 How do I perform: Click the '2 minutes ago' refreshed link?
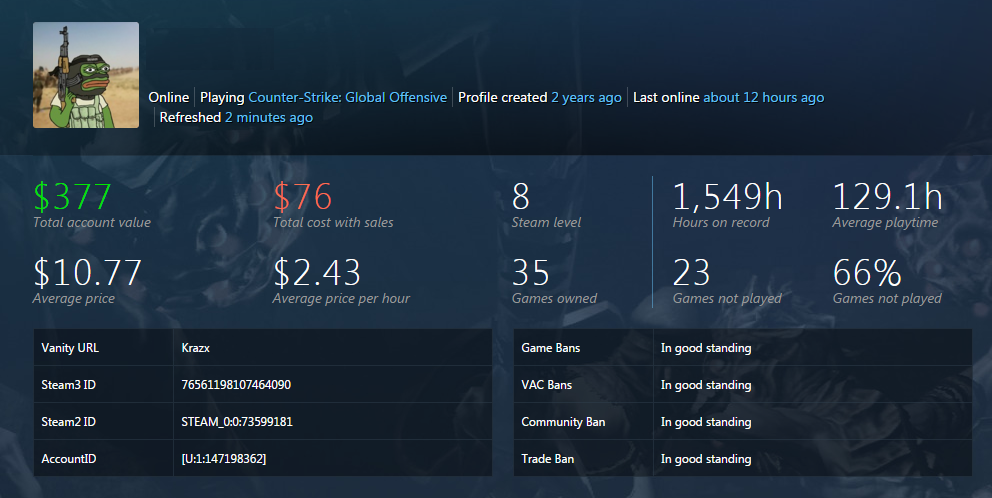(269, 118)
